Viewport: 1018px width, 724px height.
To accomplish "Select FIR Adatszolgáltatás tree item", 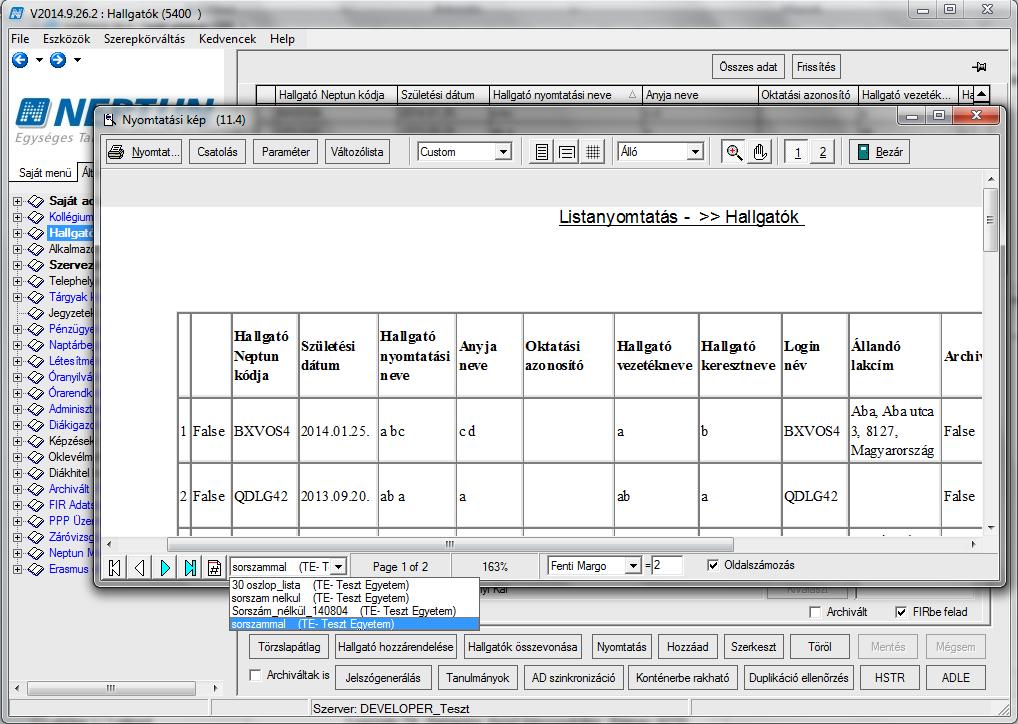I will click(71, 505).
